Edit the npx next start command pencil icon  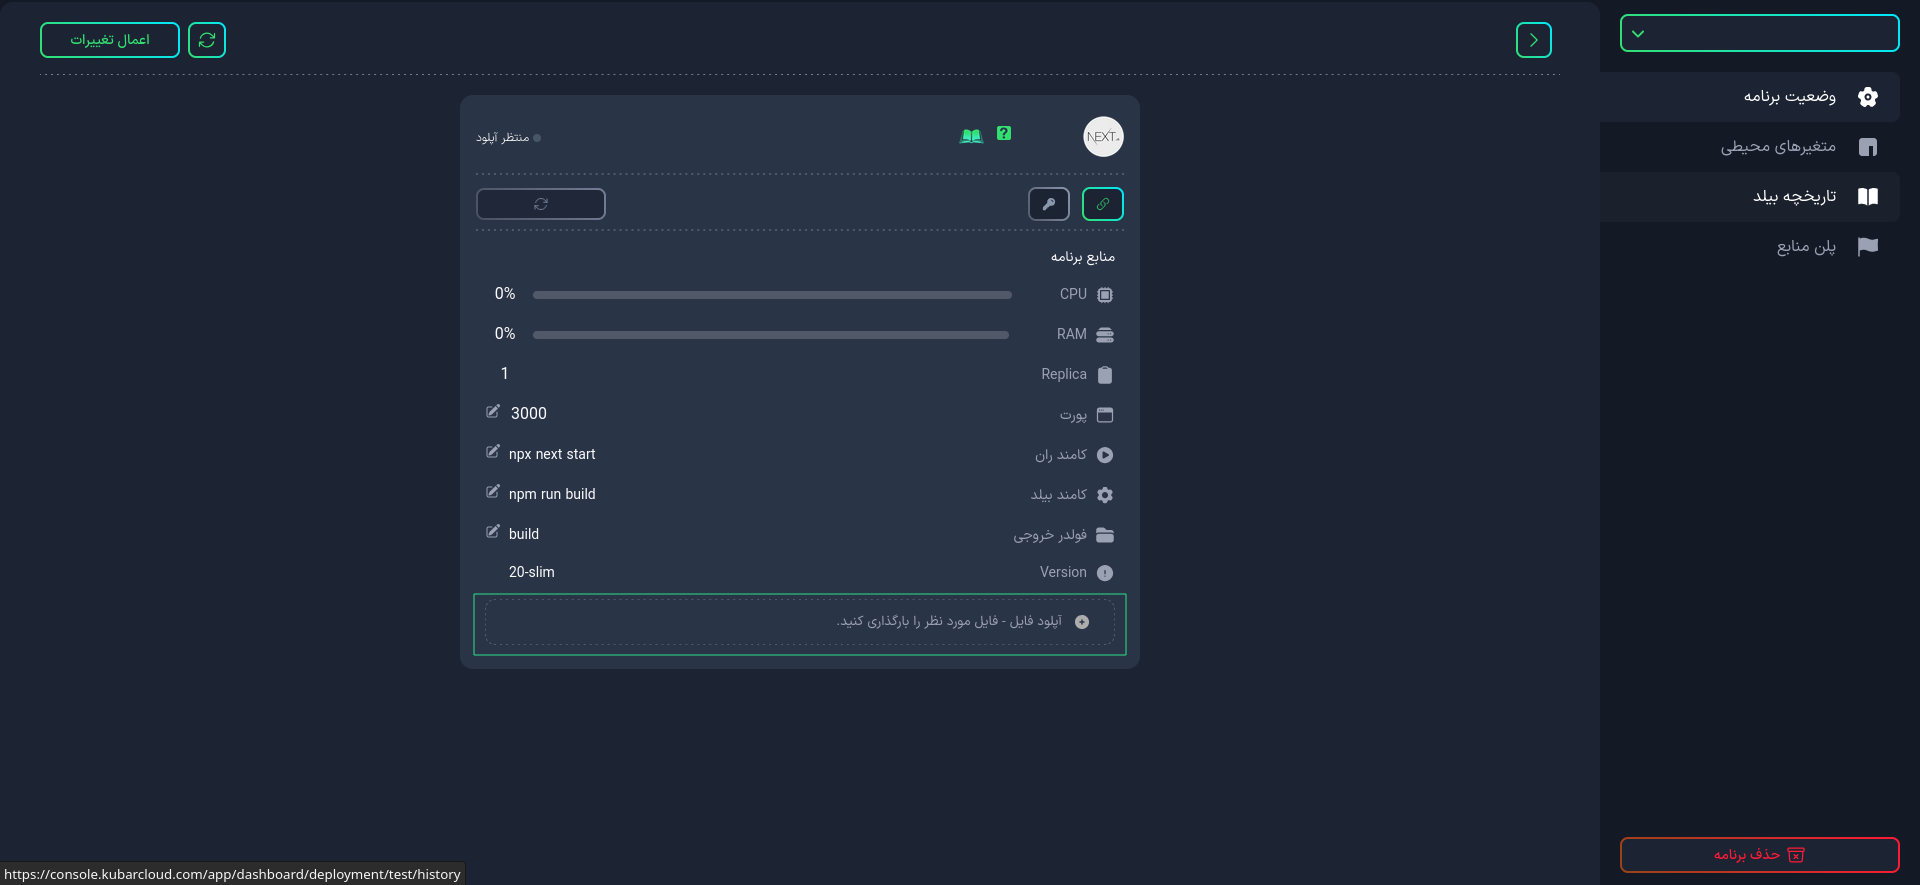pos(493,451)
